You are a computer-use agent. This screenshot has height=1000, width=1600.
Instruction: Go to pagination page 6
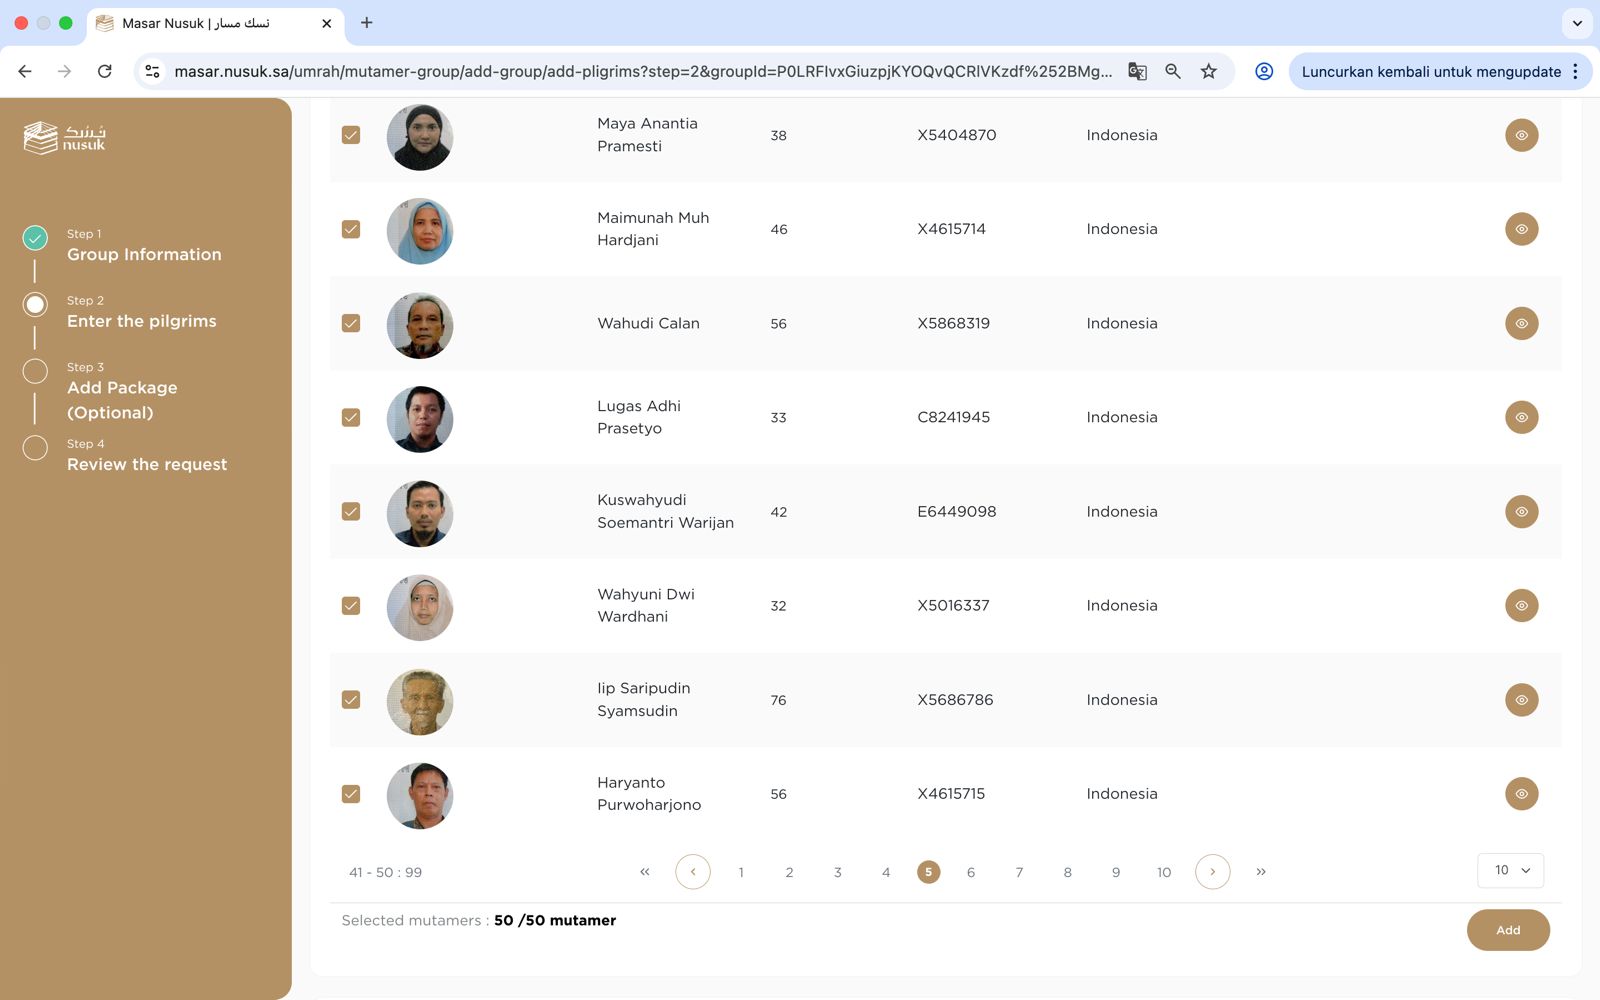coord(970,872)
